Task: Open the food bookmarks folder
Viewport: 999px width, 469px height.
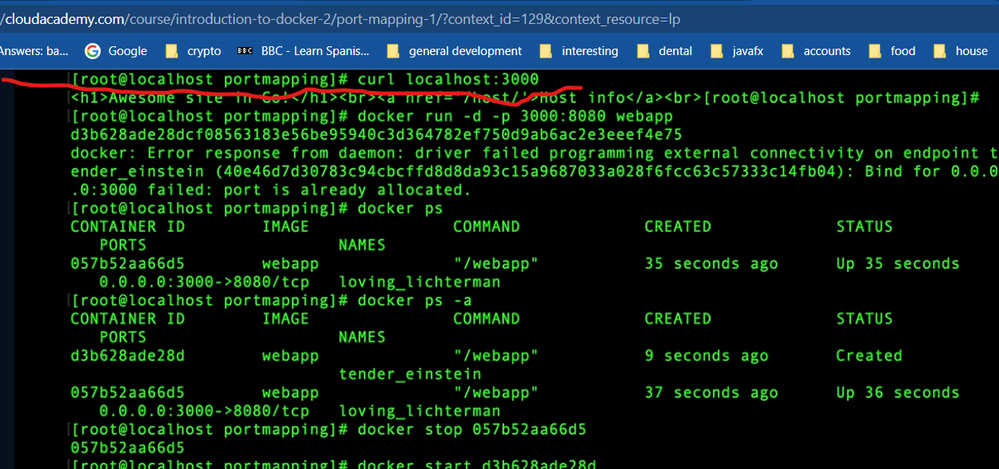Action: click(893, 51)
